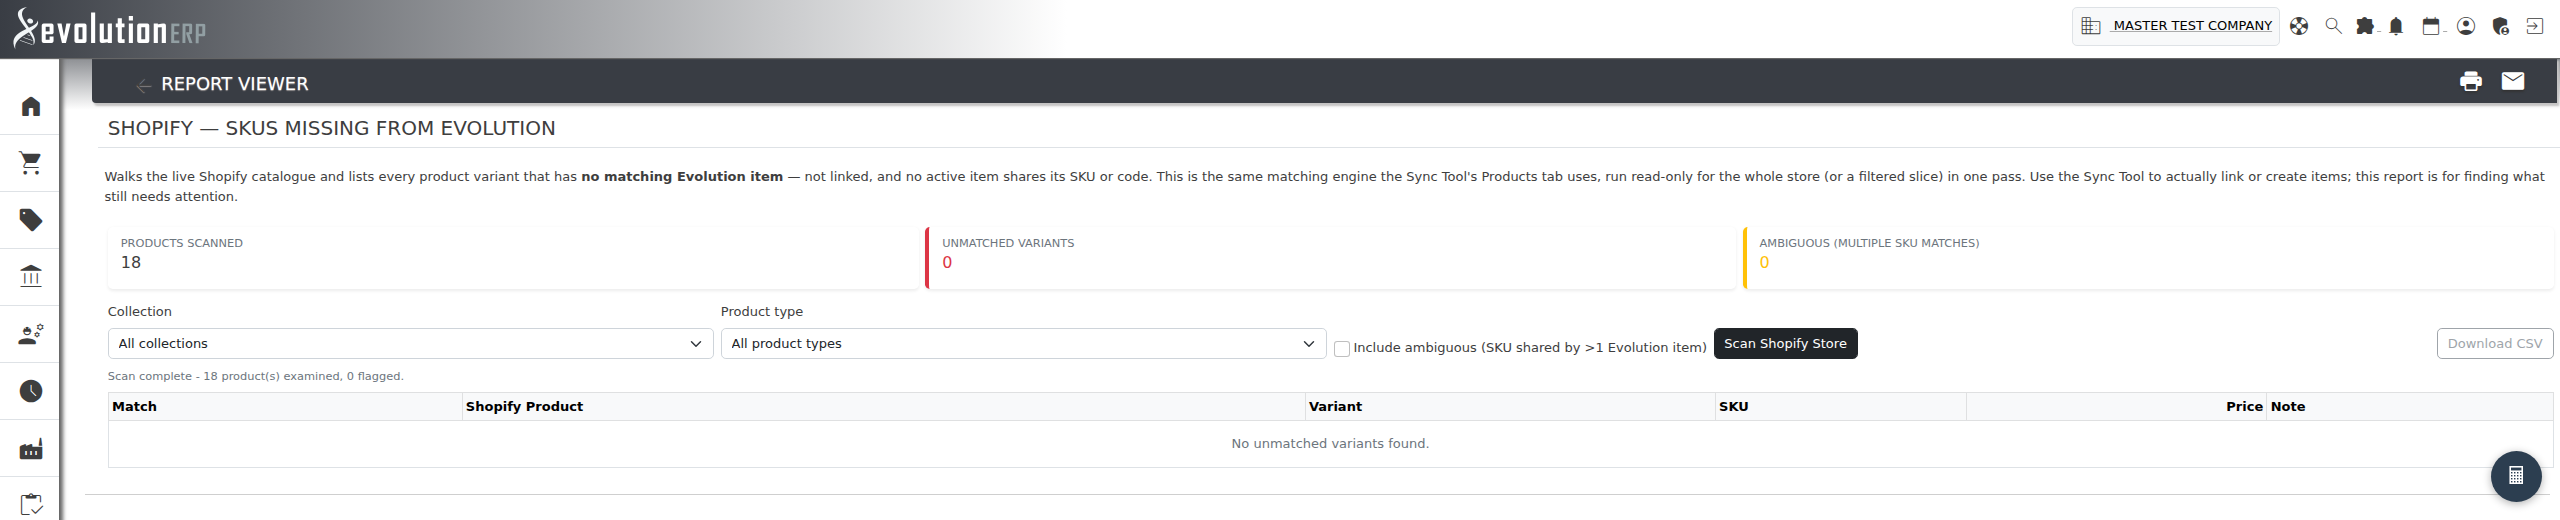Tick the Include ambiguous checkbox

coord(1342,348)
